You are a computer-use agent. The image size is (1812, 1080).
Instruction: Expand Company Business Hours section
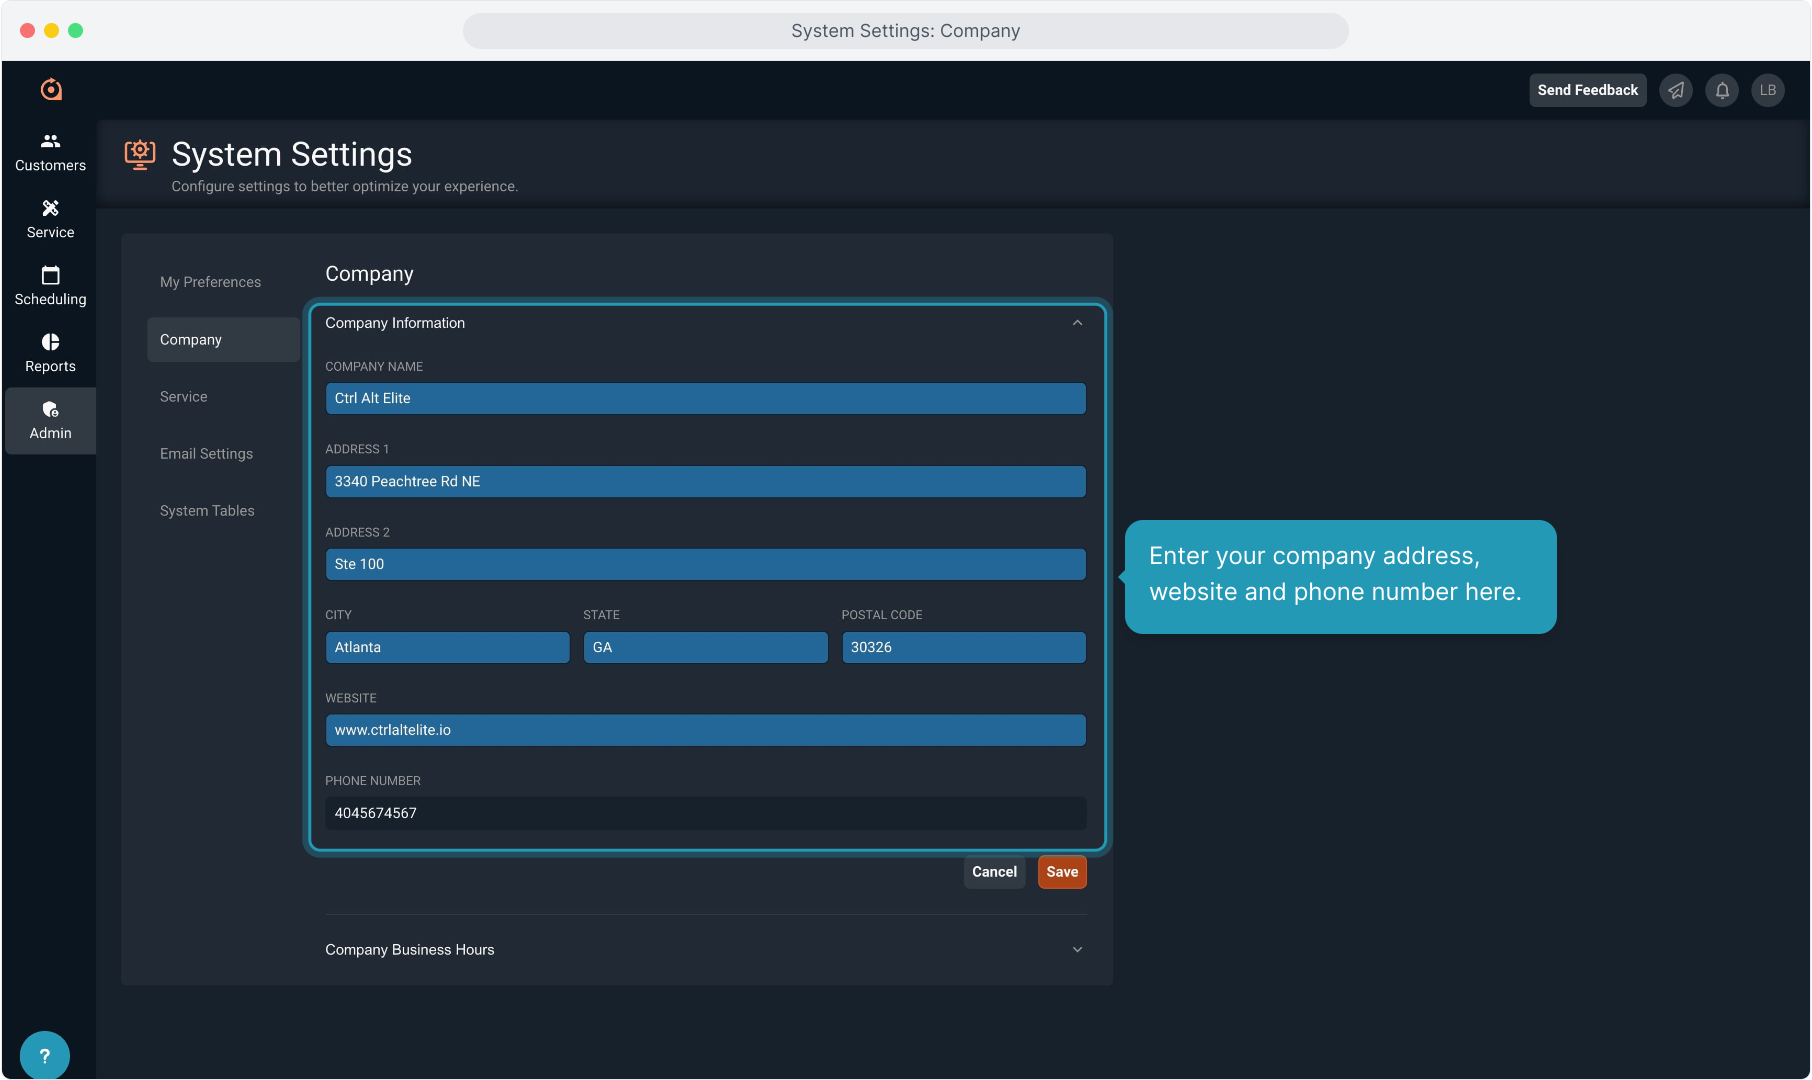(x=1077, y=950)
